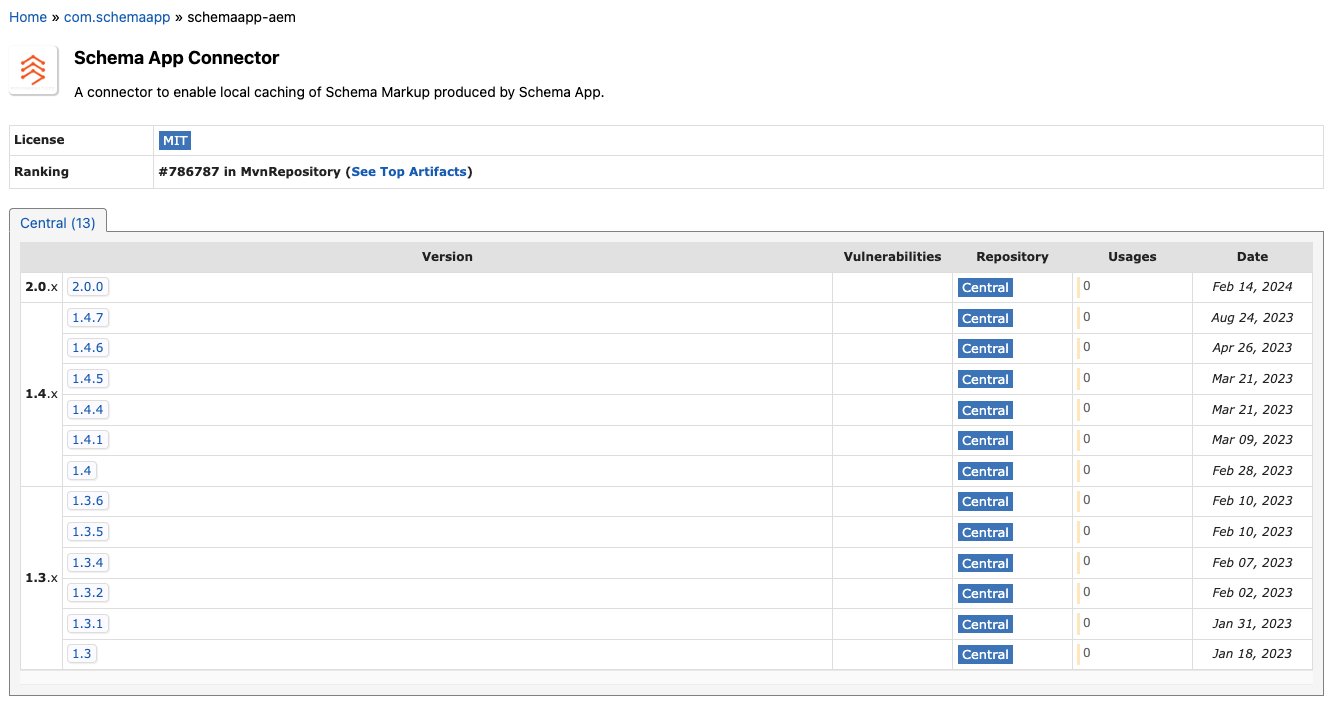Click Central badge in 1.3.6 row
Image resolution: width=1333 pixels, height=702 pixels.
coord(985,502)
